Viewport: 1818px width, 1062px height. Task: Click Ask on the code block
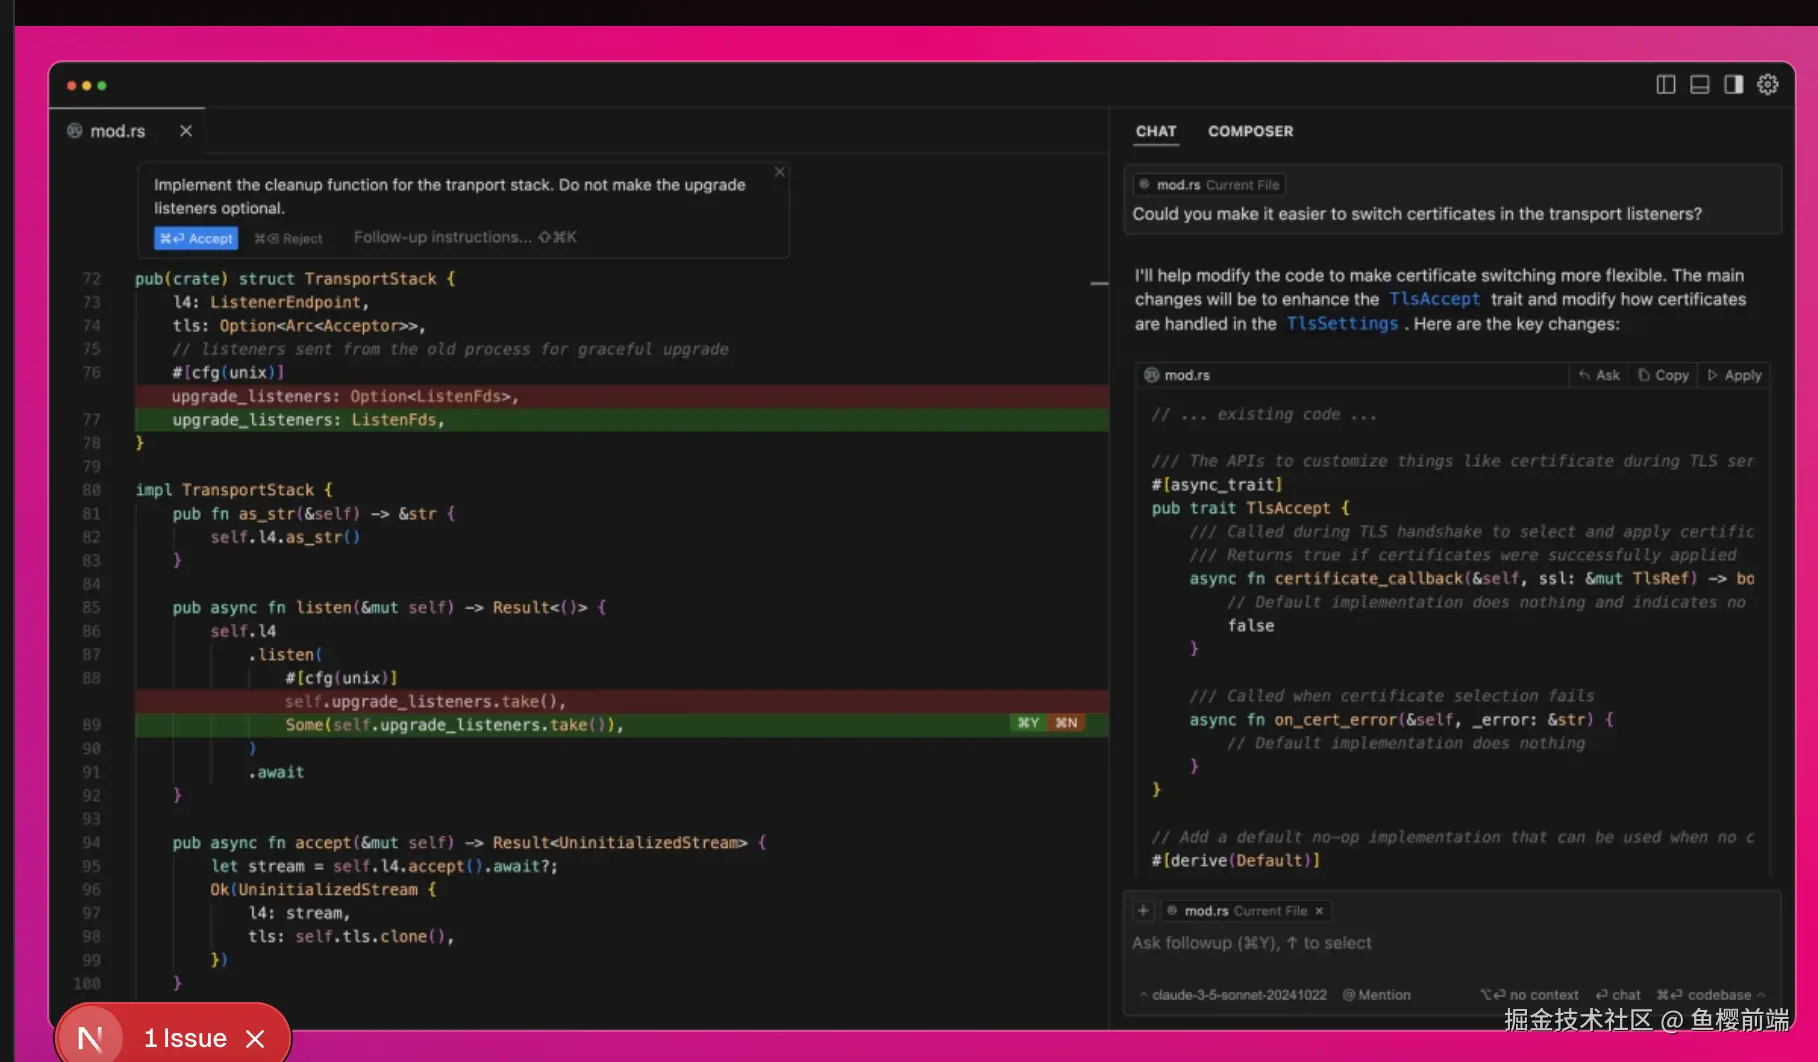[x=1599, y=375]
